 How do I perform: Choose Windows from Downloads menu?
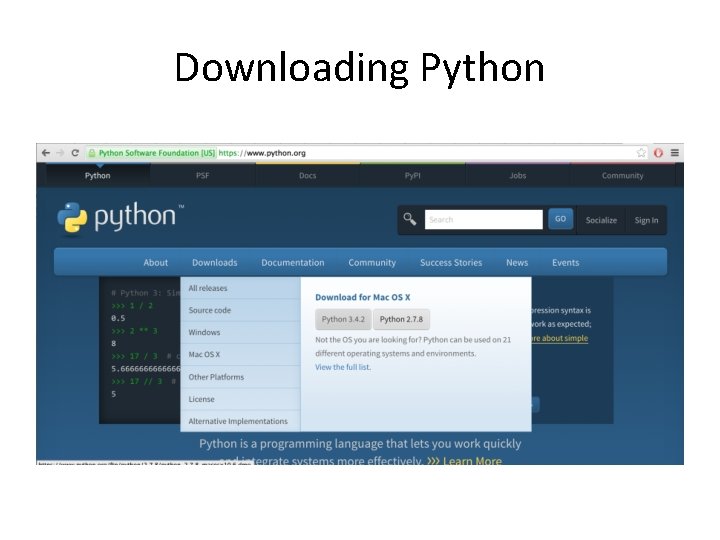click(241, 332)
